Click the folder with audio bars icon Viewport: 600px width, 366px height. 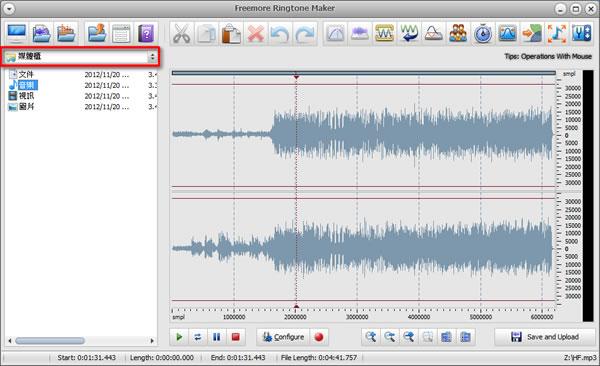click(66, 34)
